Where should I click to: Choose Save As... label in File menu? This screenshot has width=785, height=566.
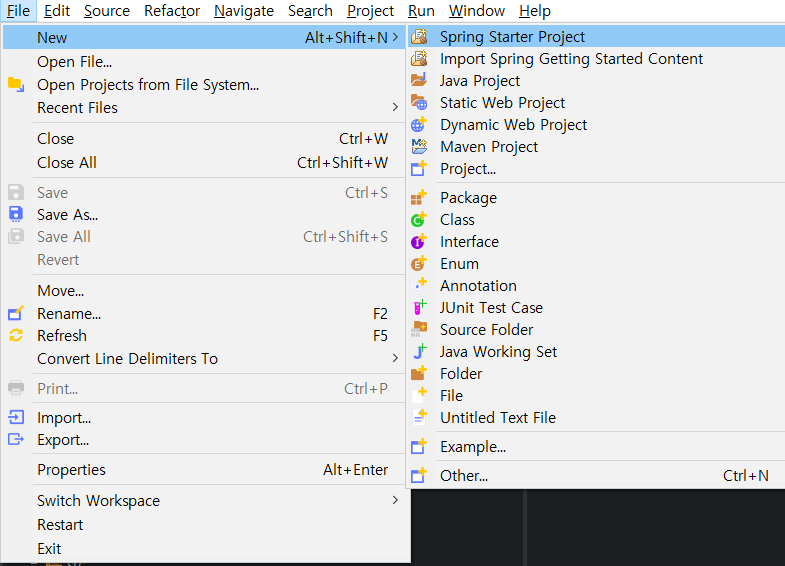pos(68,215)
